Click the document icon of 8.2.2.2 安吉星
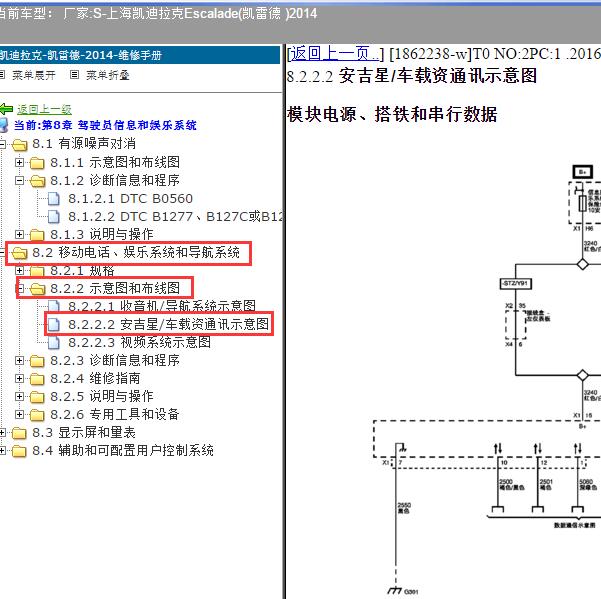This screenshot has width=601, height=599. [54, 325]
